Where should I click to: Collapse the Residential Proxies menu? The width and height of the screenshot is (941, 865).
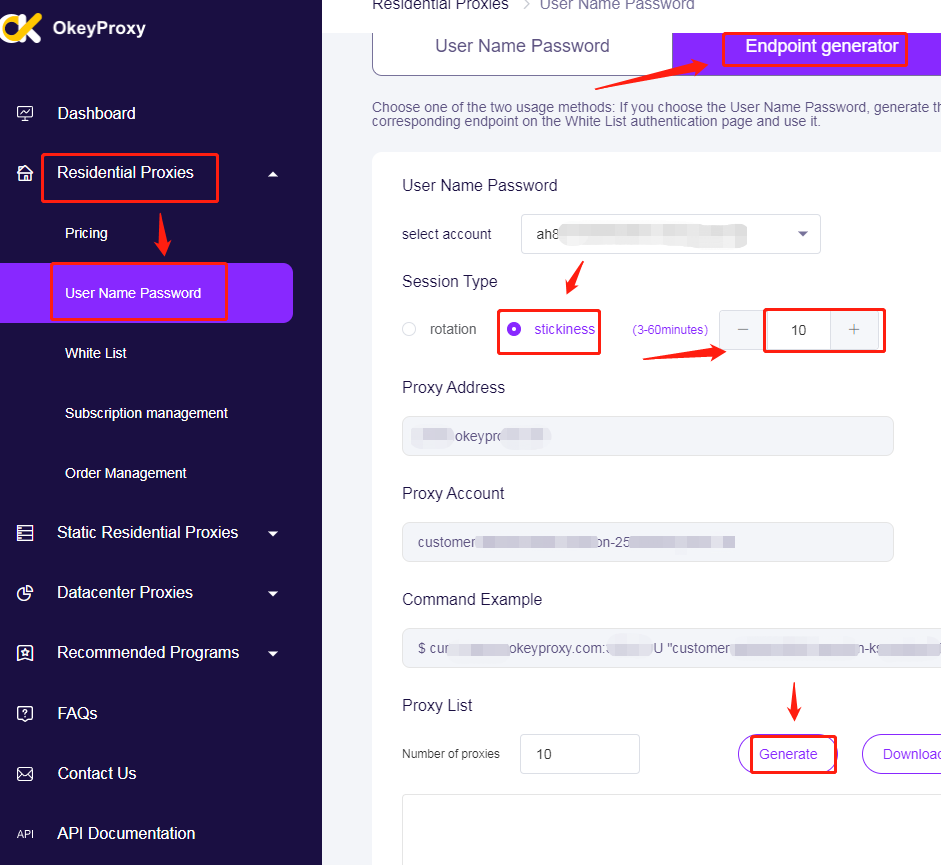click(273, 174)
